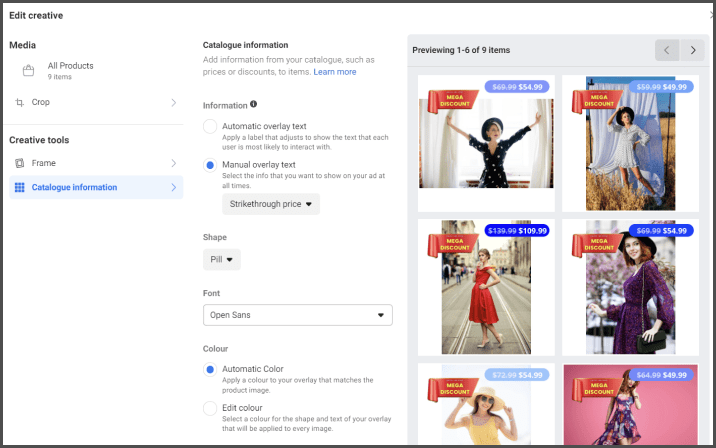Go to next preview items page
Viewport: 716px width, 448px height.
(693, 50)
